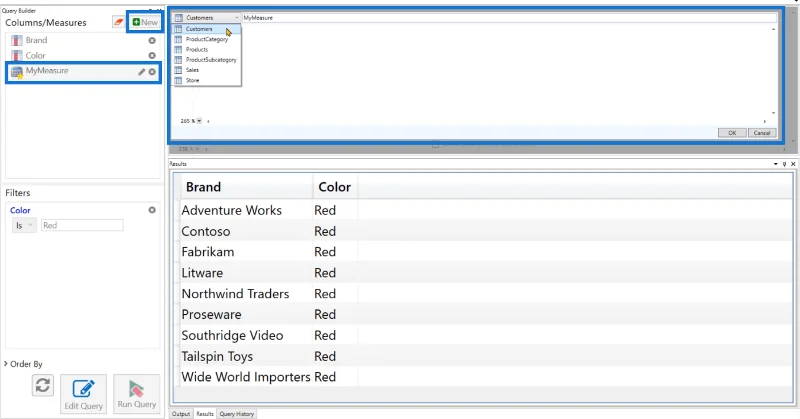Click the circular refresh icon button

43,385
